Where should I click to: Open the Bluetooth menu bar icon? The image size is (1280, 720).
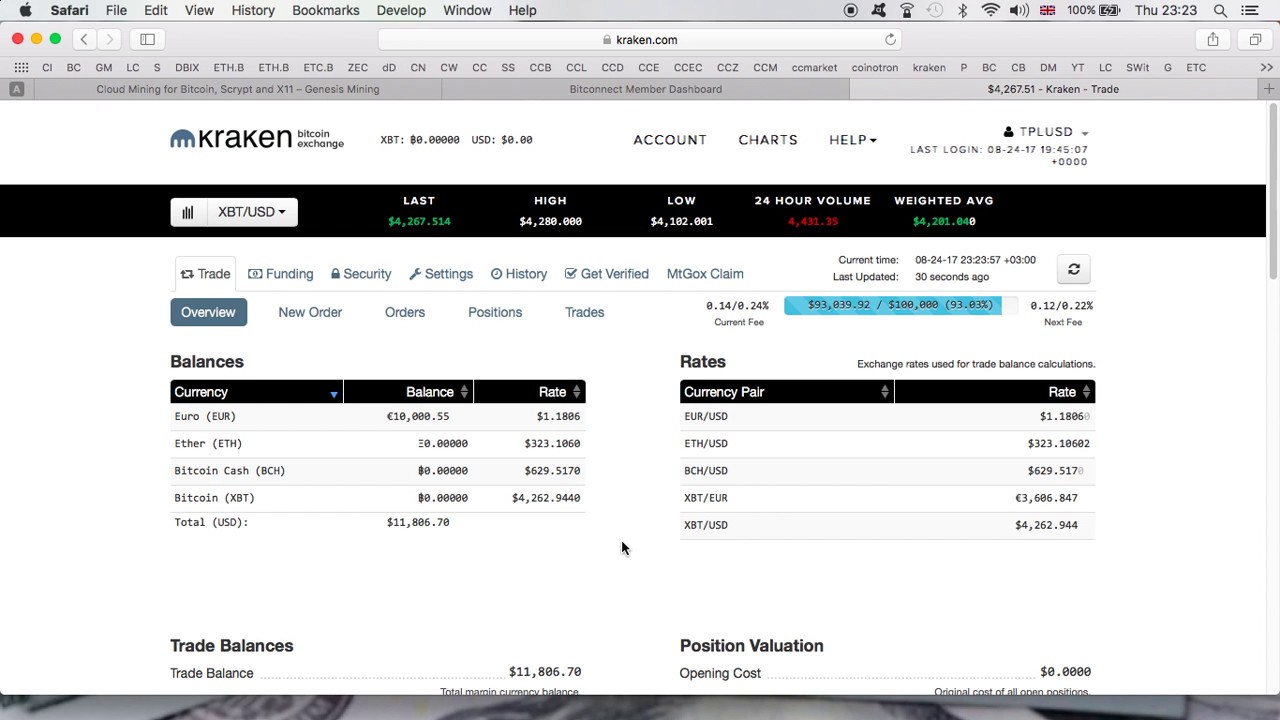[x=963, y=10]
